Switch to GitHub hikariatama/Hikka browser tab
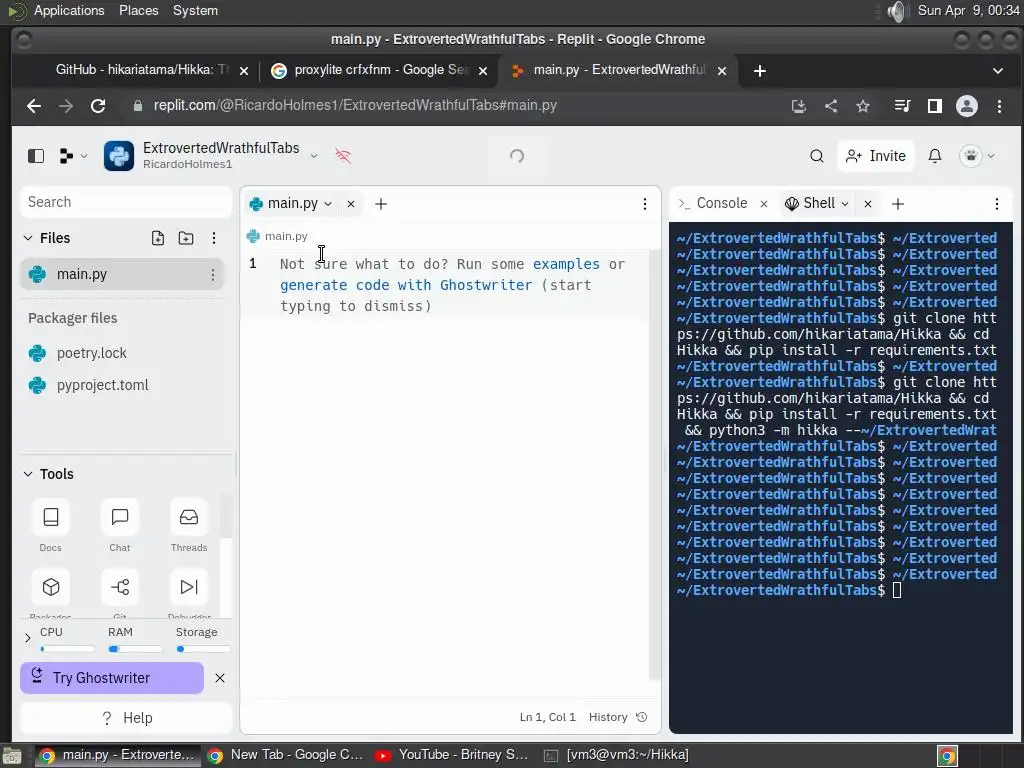The image size is (1024, 768). tap(142, 70)
